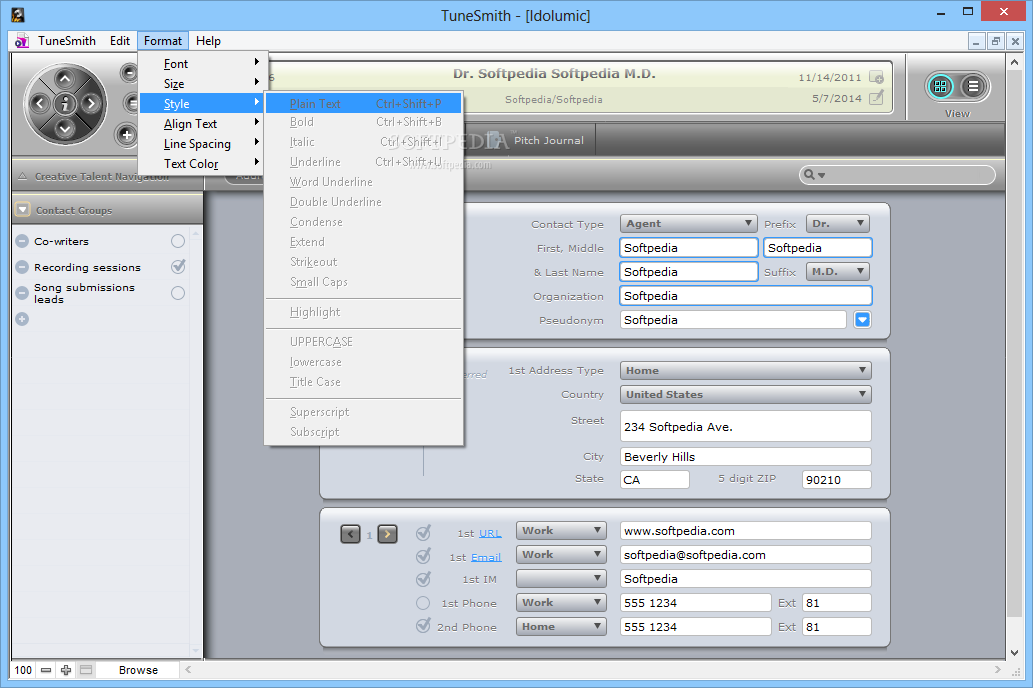Open the Size submenu

(x=204, y=84)
